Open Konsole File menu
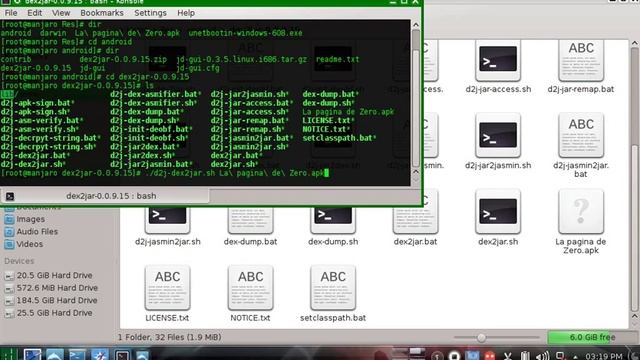Screen dimensions: 640x360 11,13
